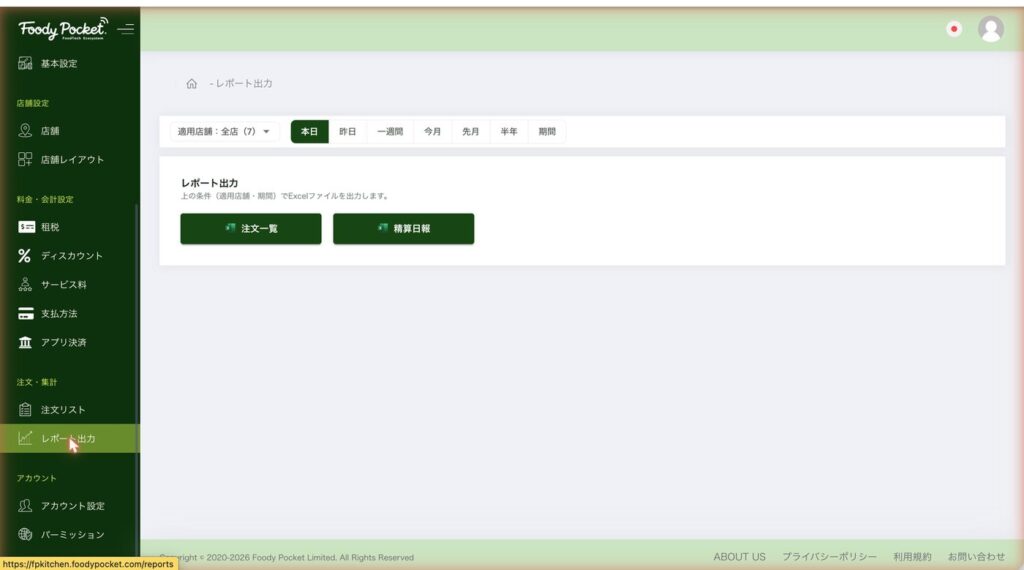Select the 一週間 period tab

click(x=390, y=131)
